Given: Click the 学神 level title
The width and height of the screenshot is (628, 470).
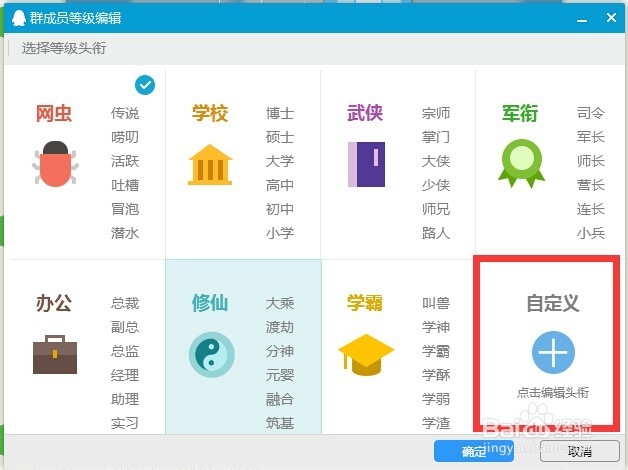Looking at the screenshot, I should click(436, 327).
